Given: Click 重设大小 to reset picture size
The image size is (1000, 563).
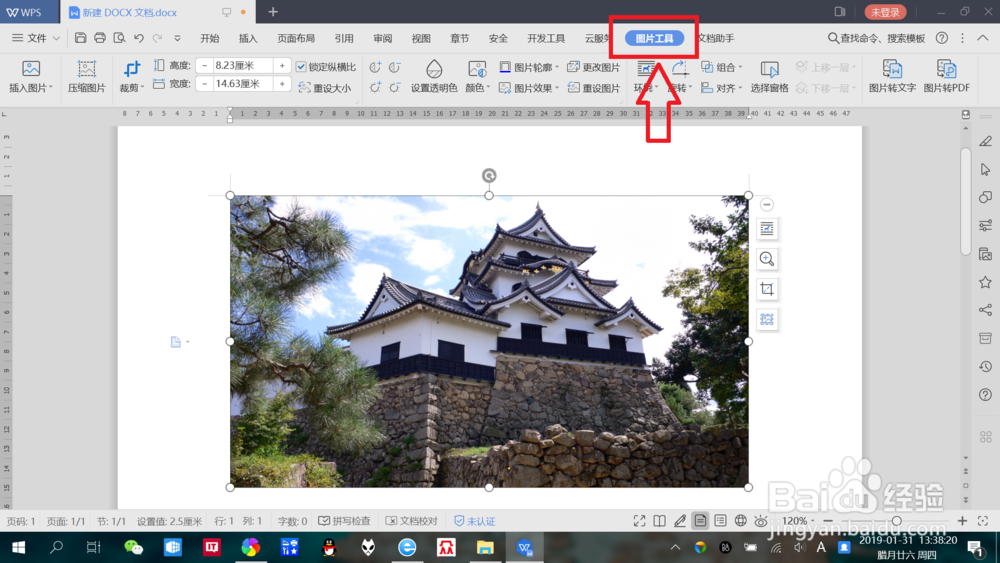Looking at the screenshot, I should (x=325, y=88).
